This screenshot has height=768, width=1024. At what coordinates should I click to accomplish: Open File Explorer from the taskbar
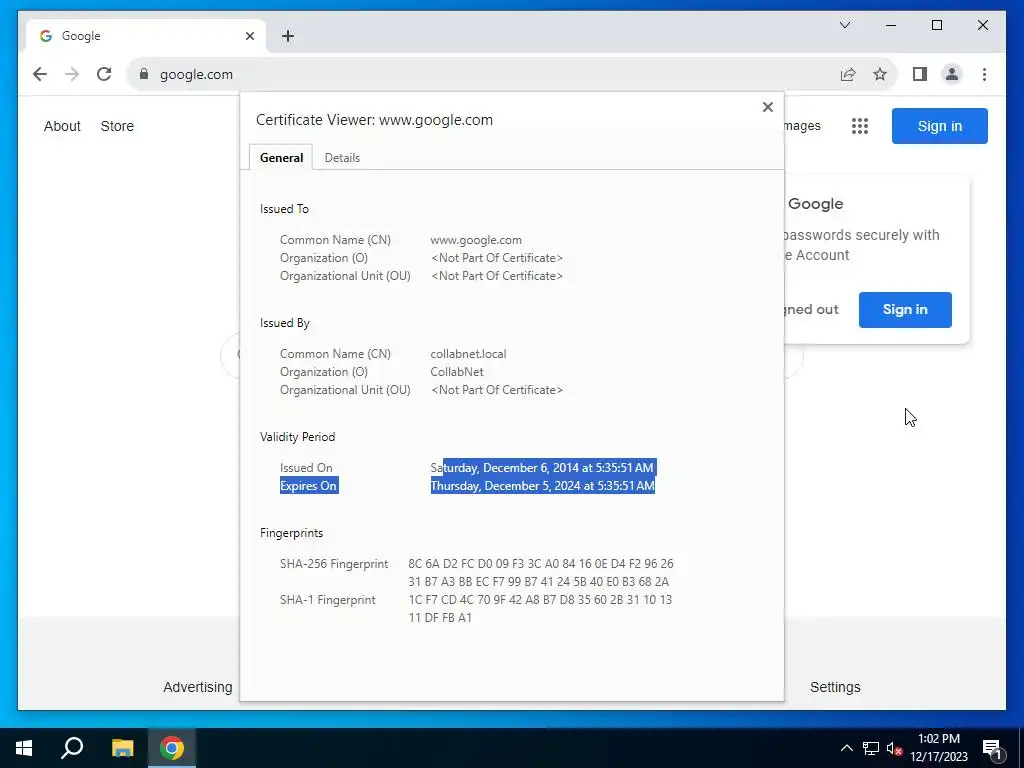(x=122, y=748)
